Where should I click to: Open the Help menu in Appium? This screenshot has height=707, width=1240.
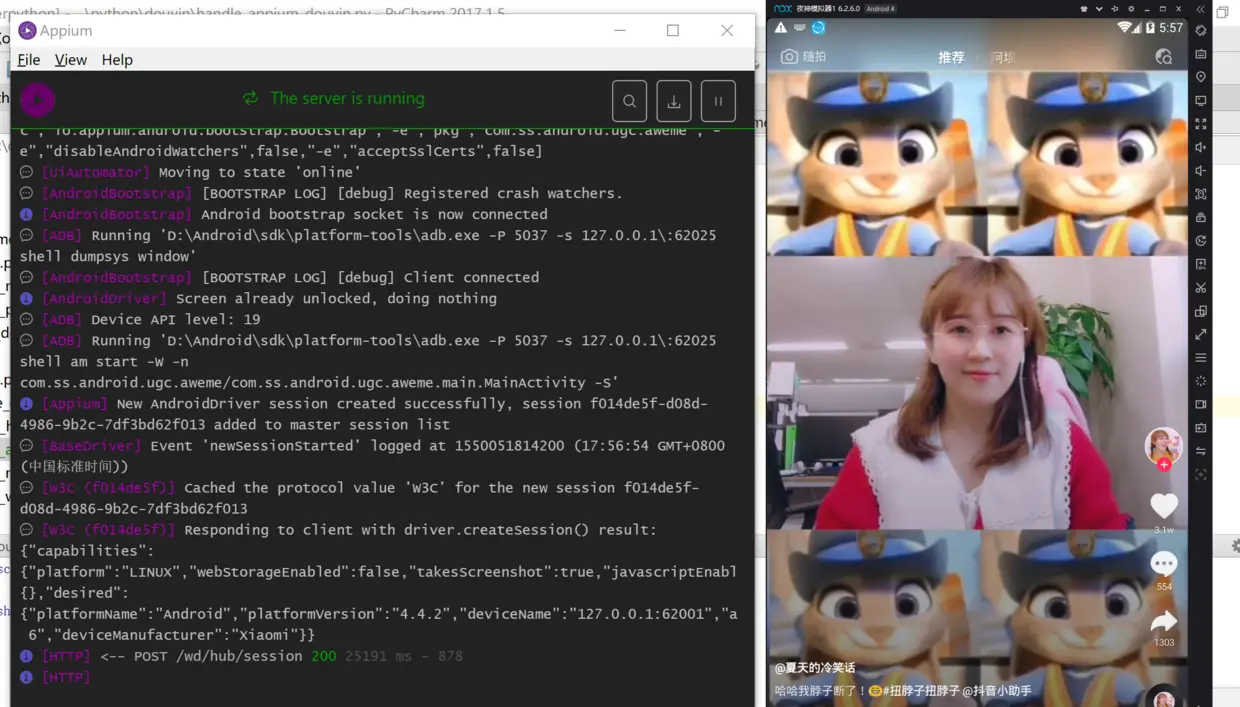coord(117,60)
